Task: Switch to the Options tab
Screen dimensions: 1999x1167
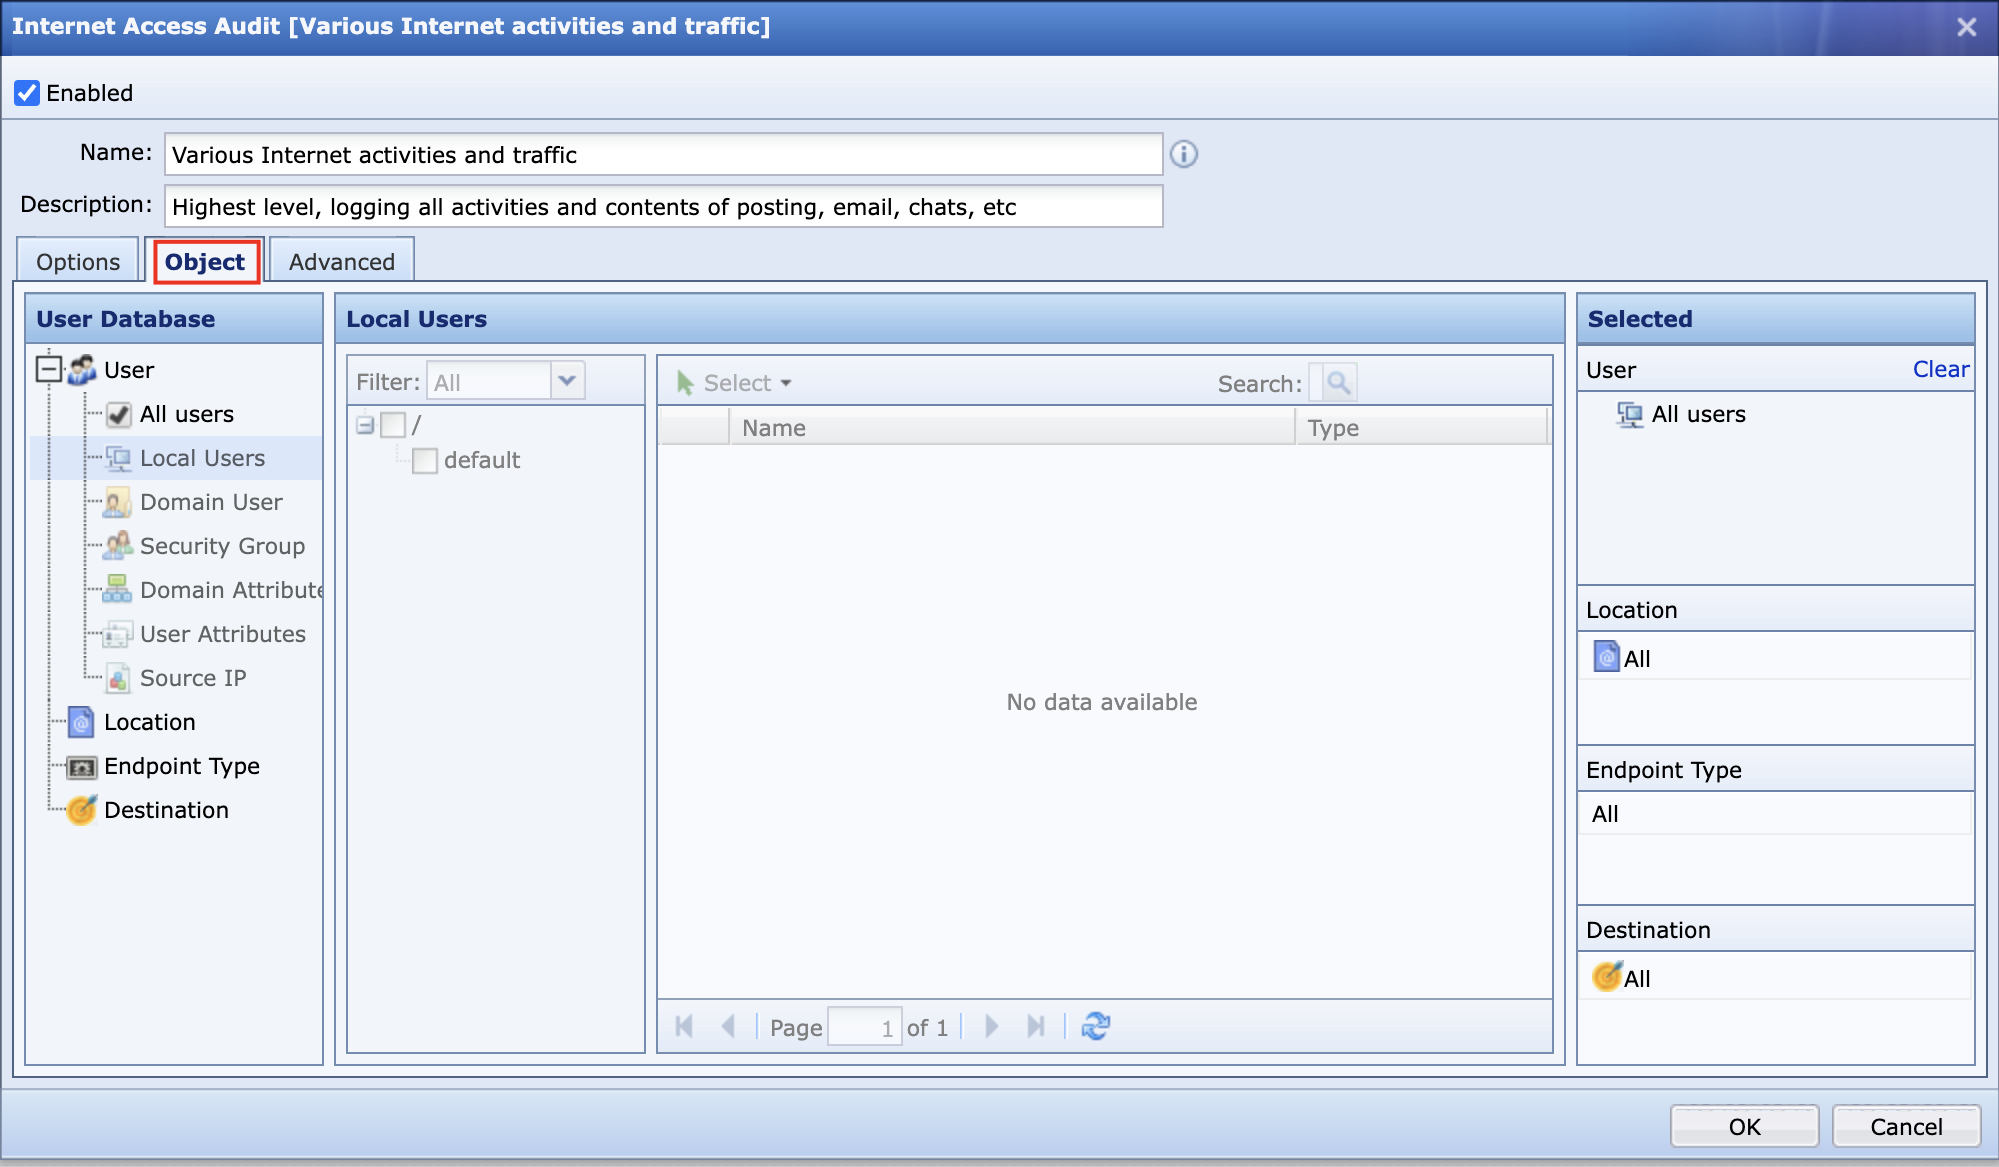Action: click(x=78, y=262)
